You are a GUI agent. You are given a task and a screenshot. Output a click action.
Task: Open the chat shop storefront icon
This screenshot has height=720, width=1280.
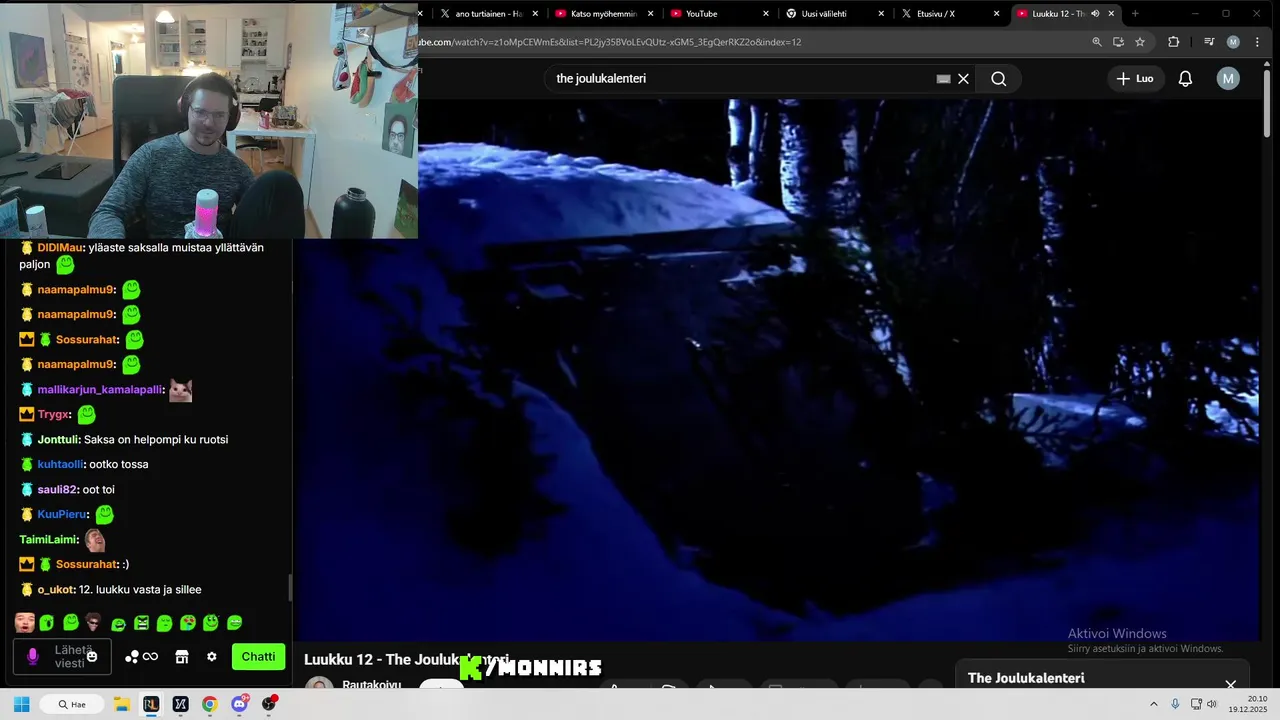pos(182,657)
